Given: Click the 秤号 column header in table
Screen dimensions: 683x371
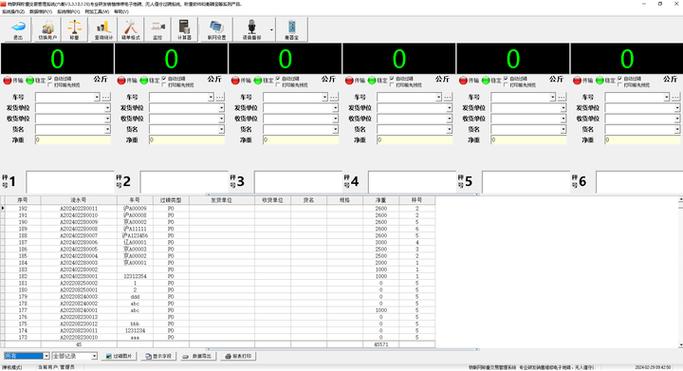Looking at the screenshot, I should (x=417, y=200).
